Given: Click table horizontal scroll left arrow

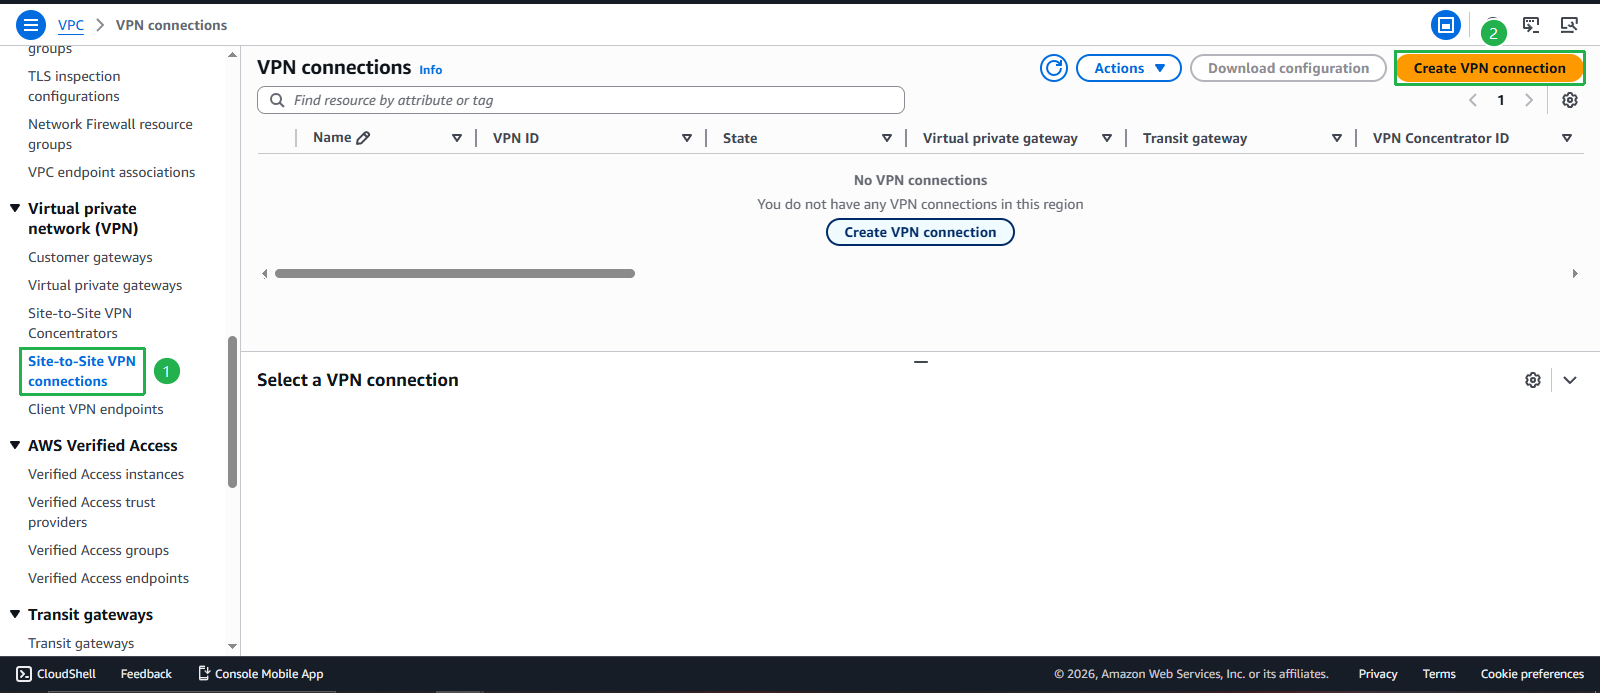Looking at the screenshot, I should coord(264,273).
